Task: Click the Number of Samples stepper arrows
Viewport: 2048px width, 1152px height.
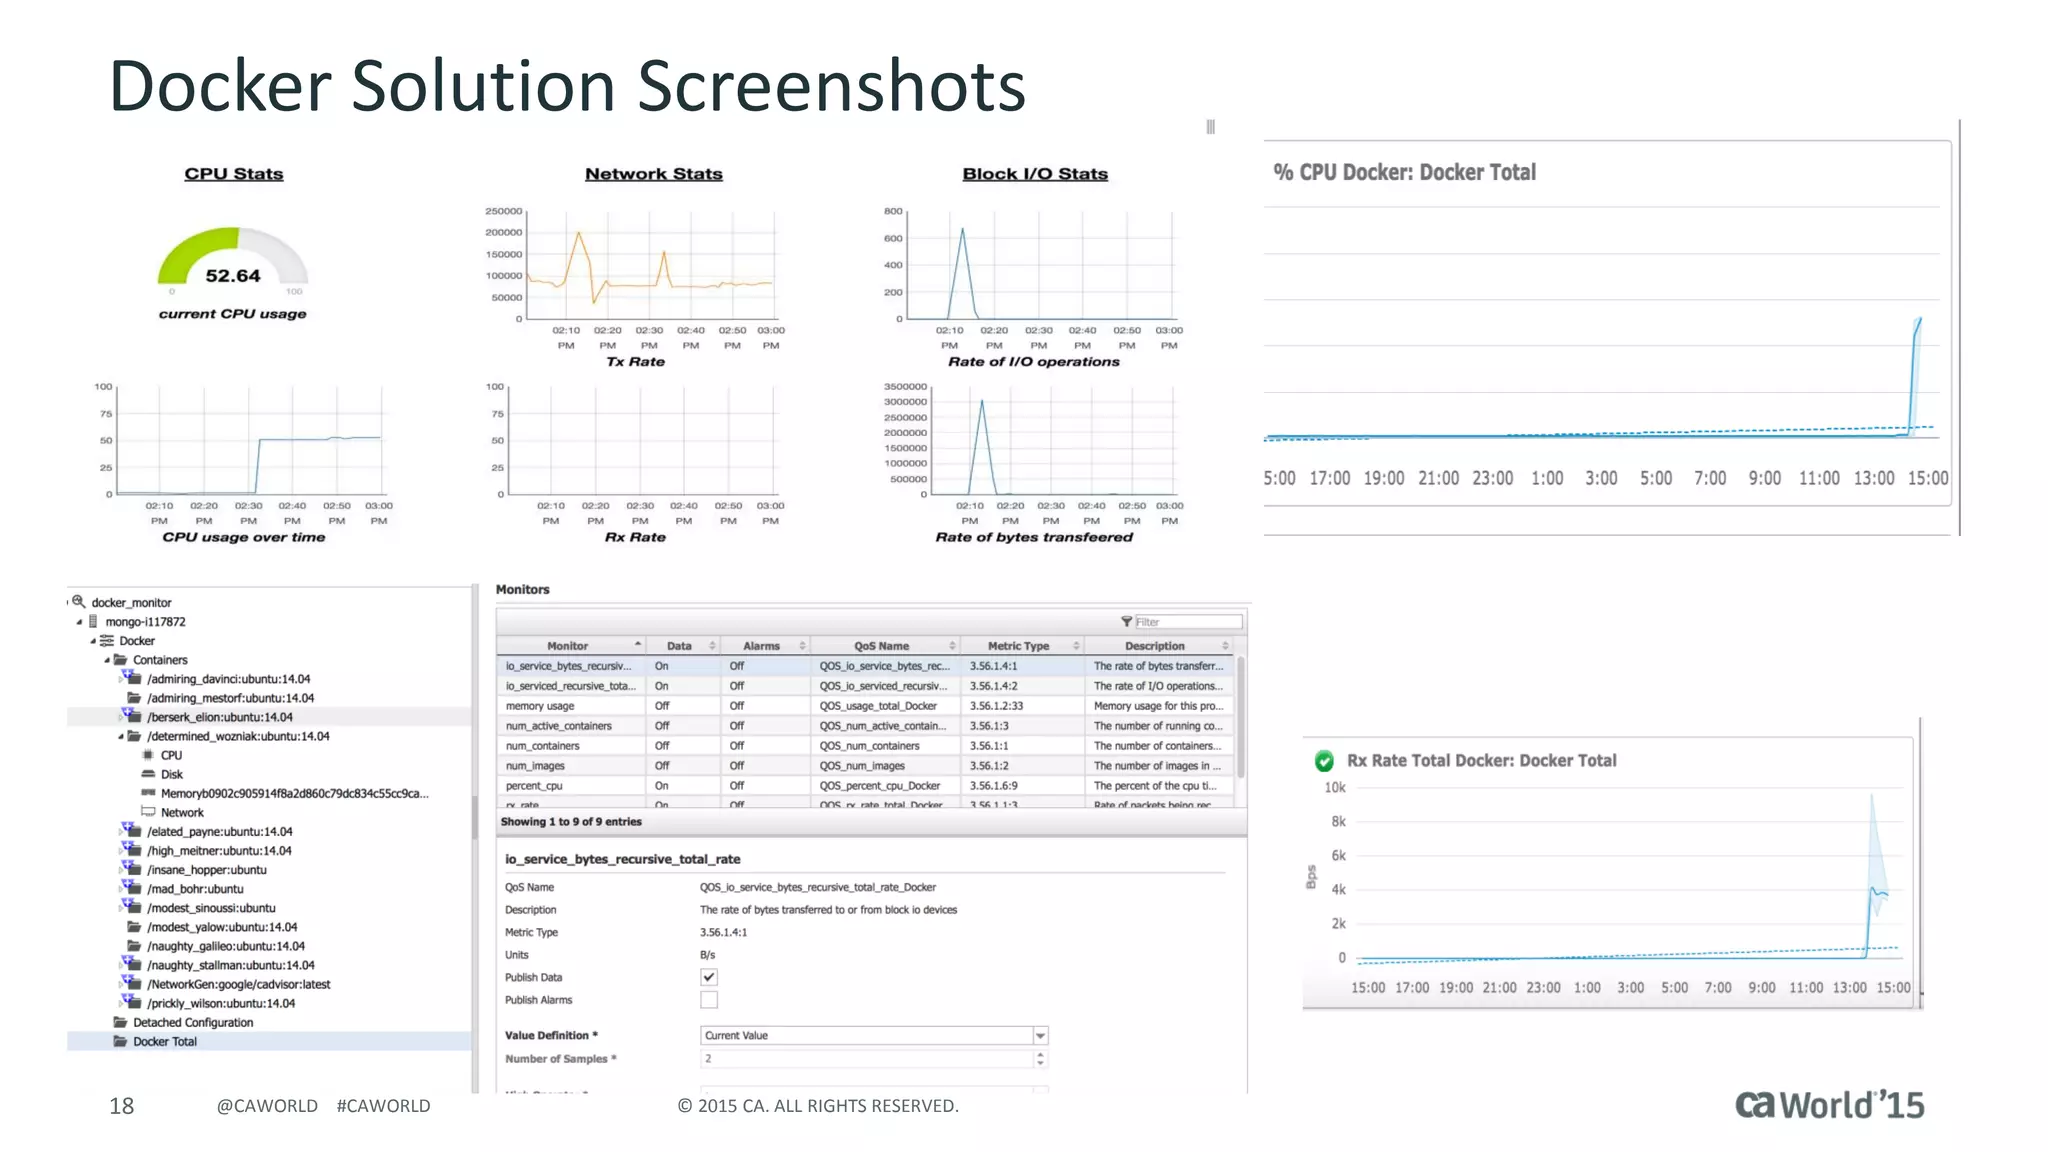Action: [1040, 1058]
